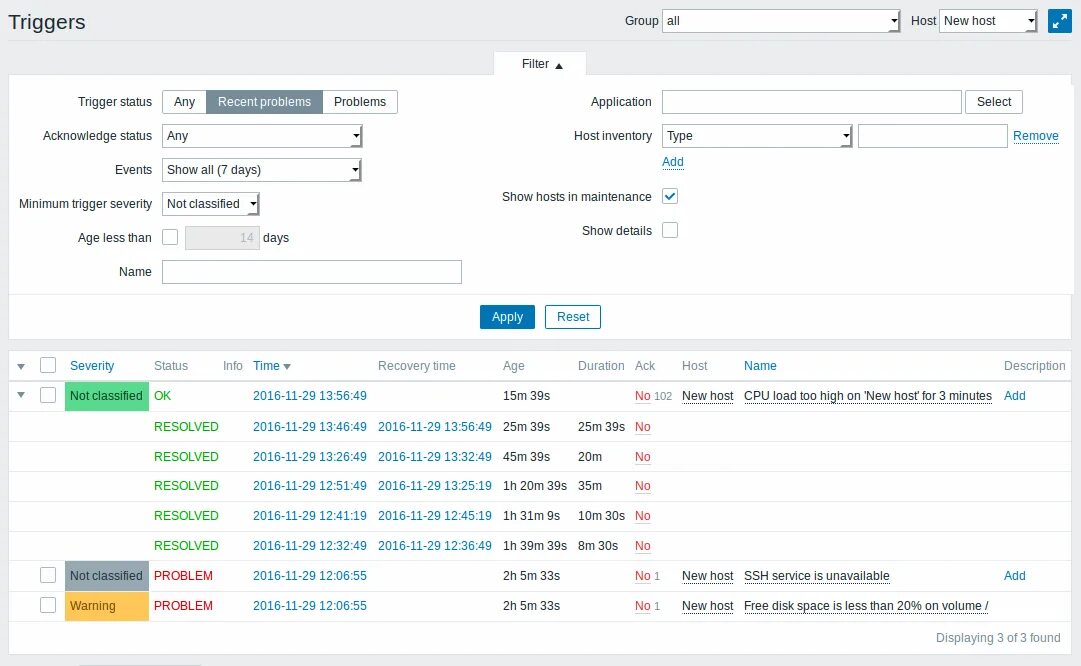Reset the trigger filter
Viewport: 1081px width, 666px height.
(573, 317)
